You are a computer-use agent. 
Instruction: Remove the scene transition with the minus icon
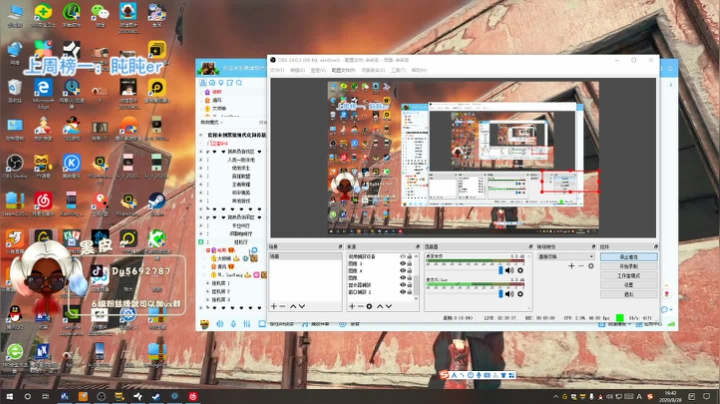[581, 266]
